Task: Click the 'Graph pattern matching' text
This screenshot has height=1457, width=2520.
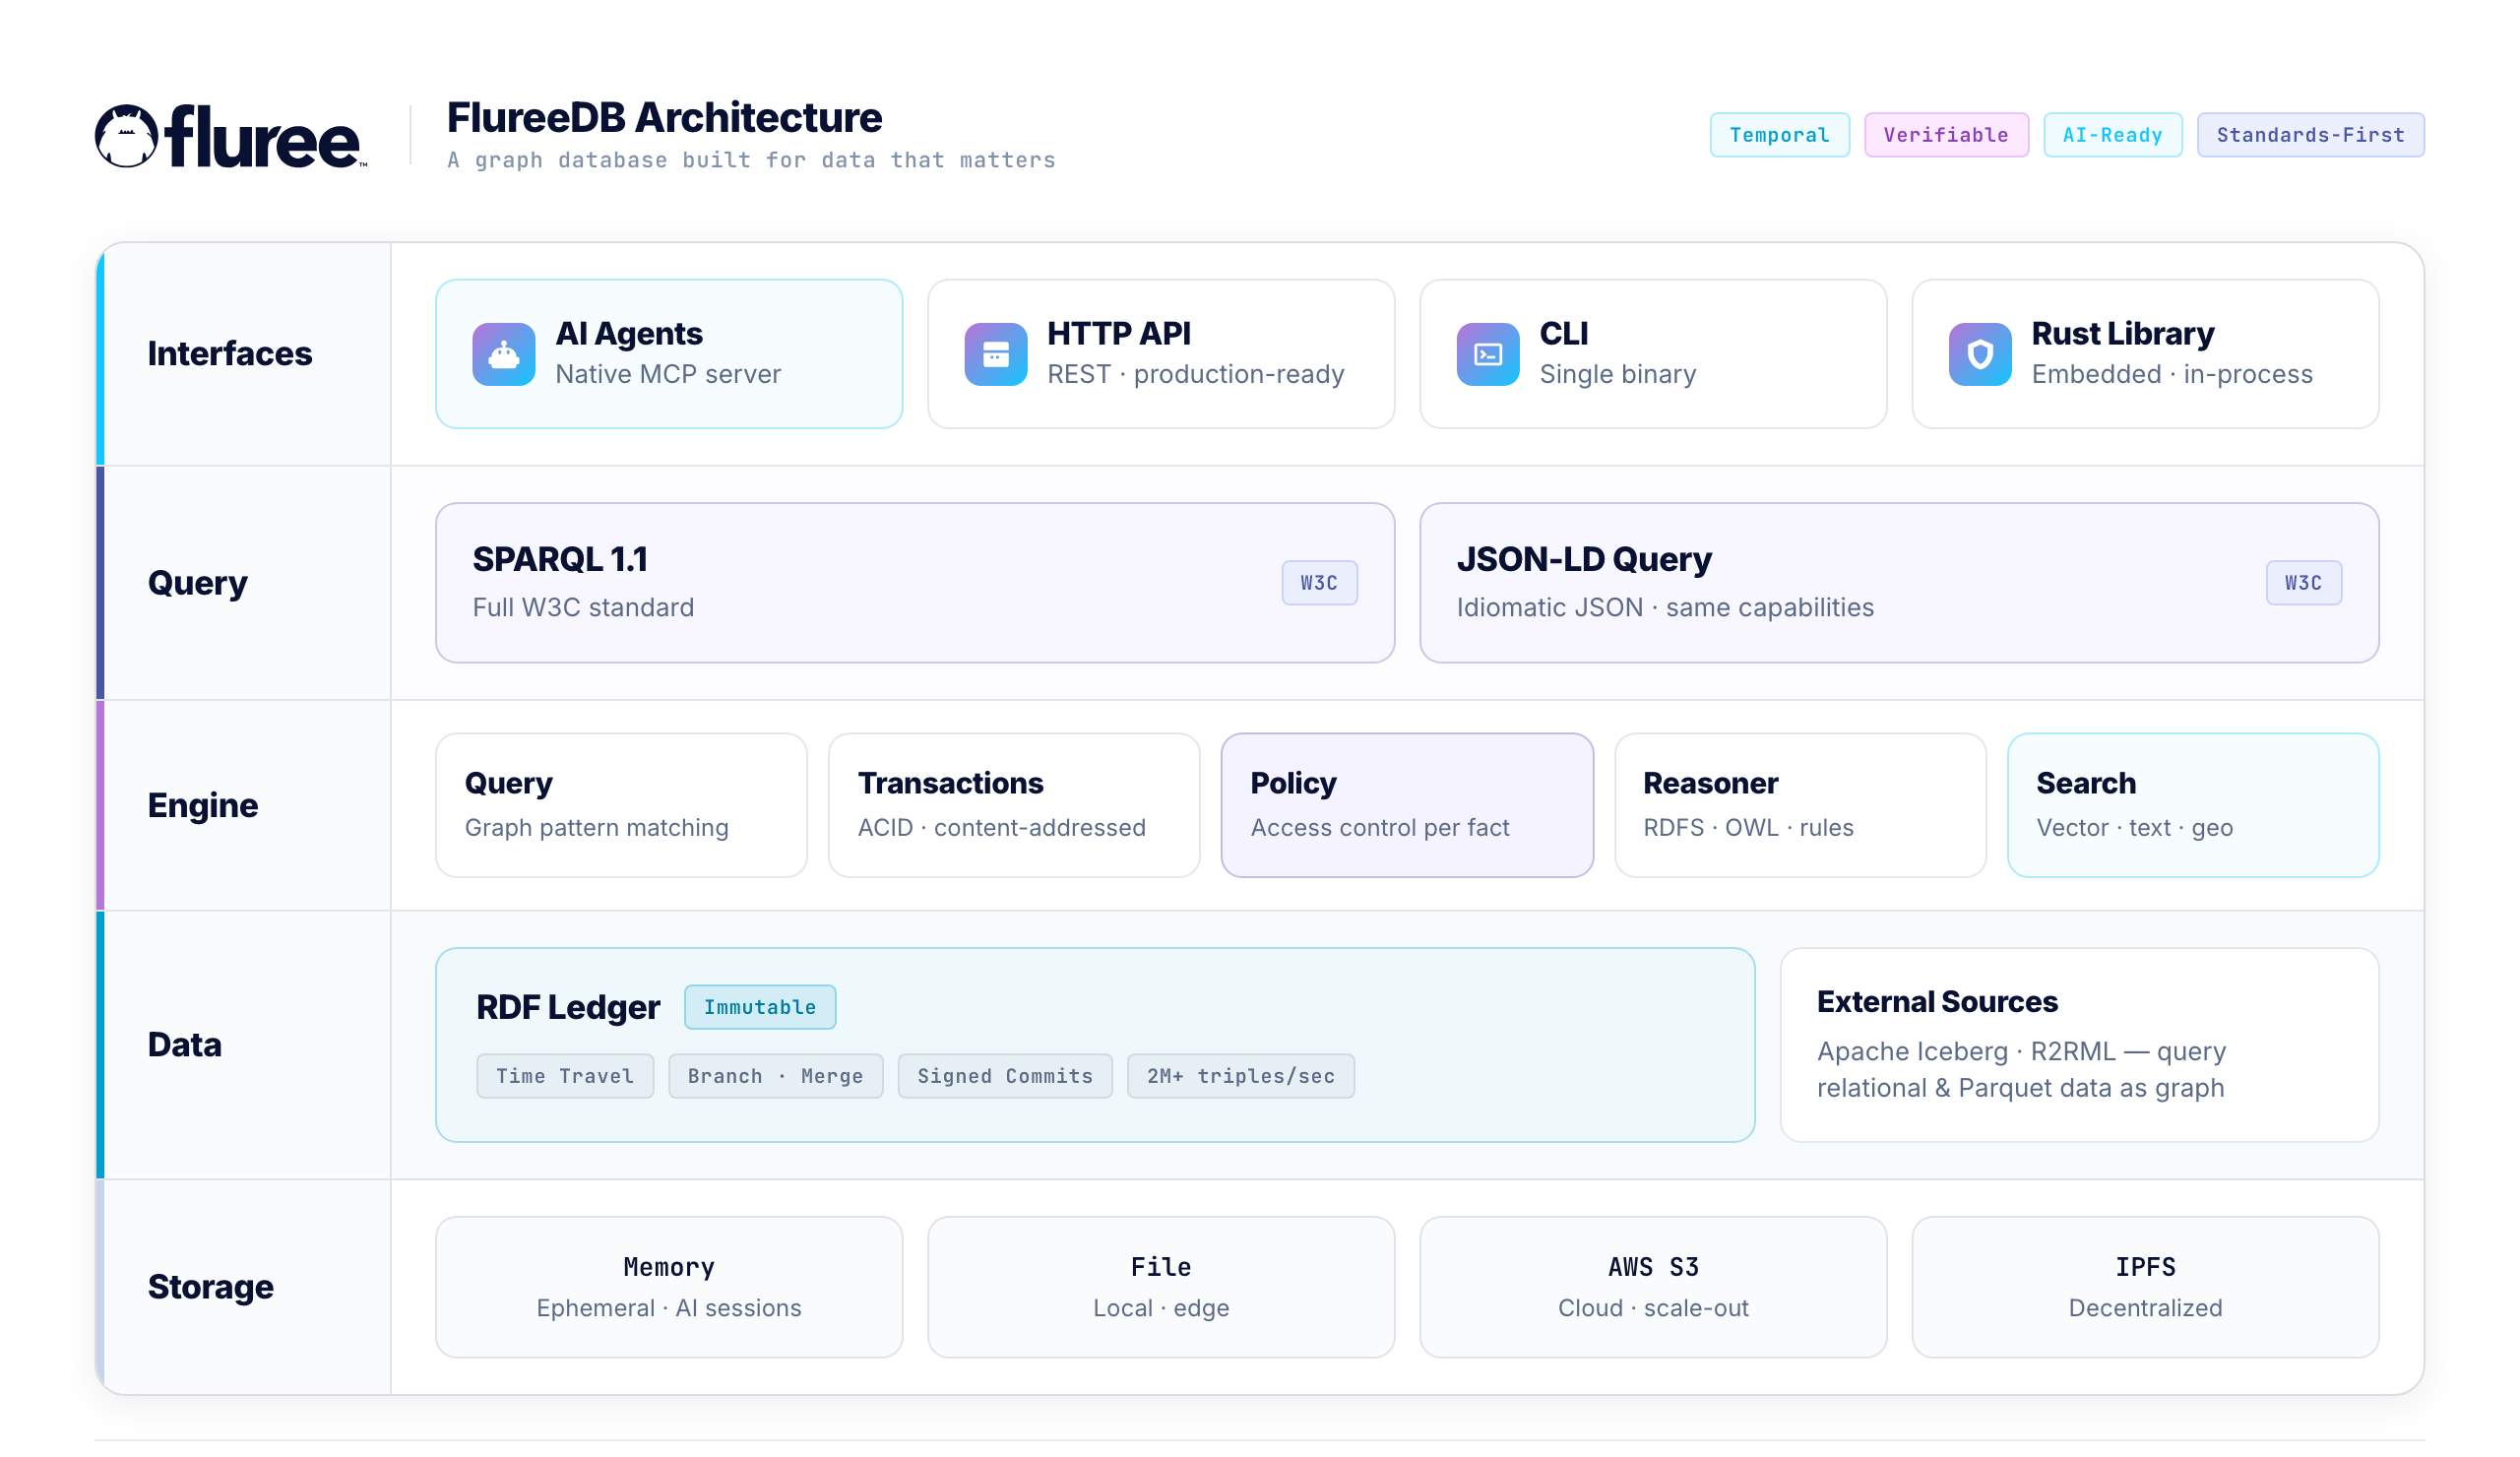Action: 597,827
